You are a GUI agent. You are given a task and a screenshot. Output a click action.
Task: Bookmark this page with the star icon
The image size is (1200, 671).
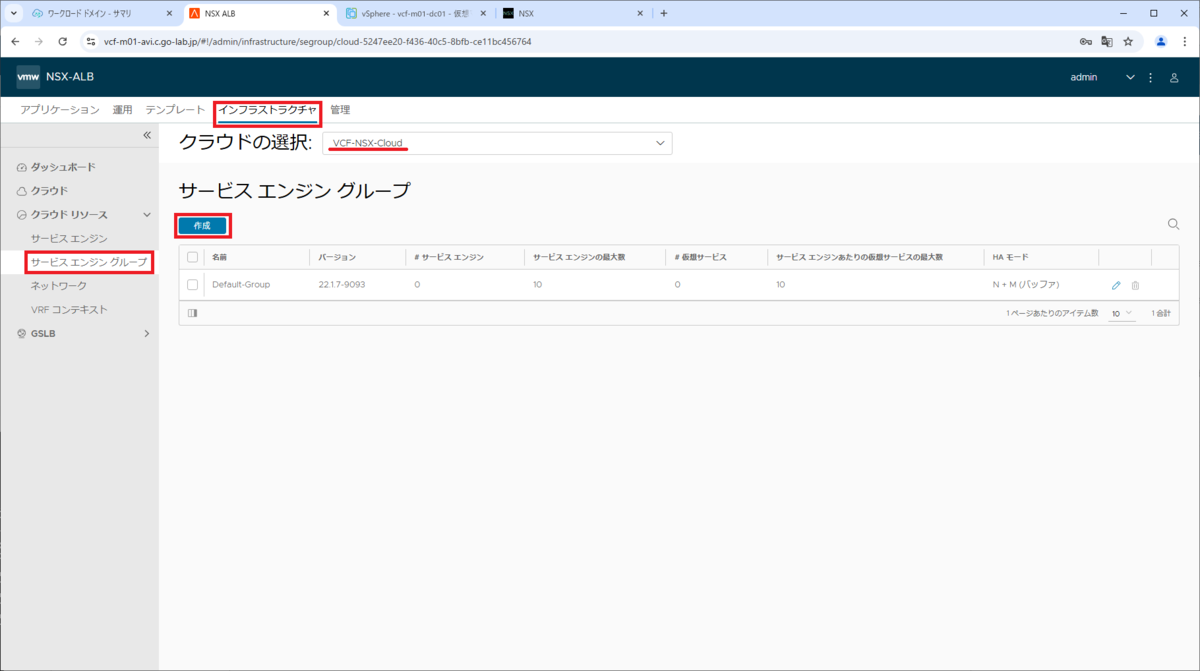pyautogui.click(x=1128, y=42)
